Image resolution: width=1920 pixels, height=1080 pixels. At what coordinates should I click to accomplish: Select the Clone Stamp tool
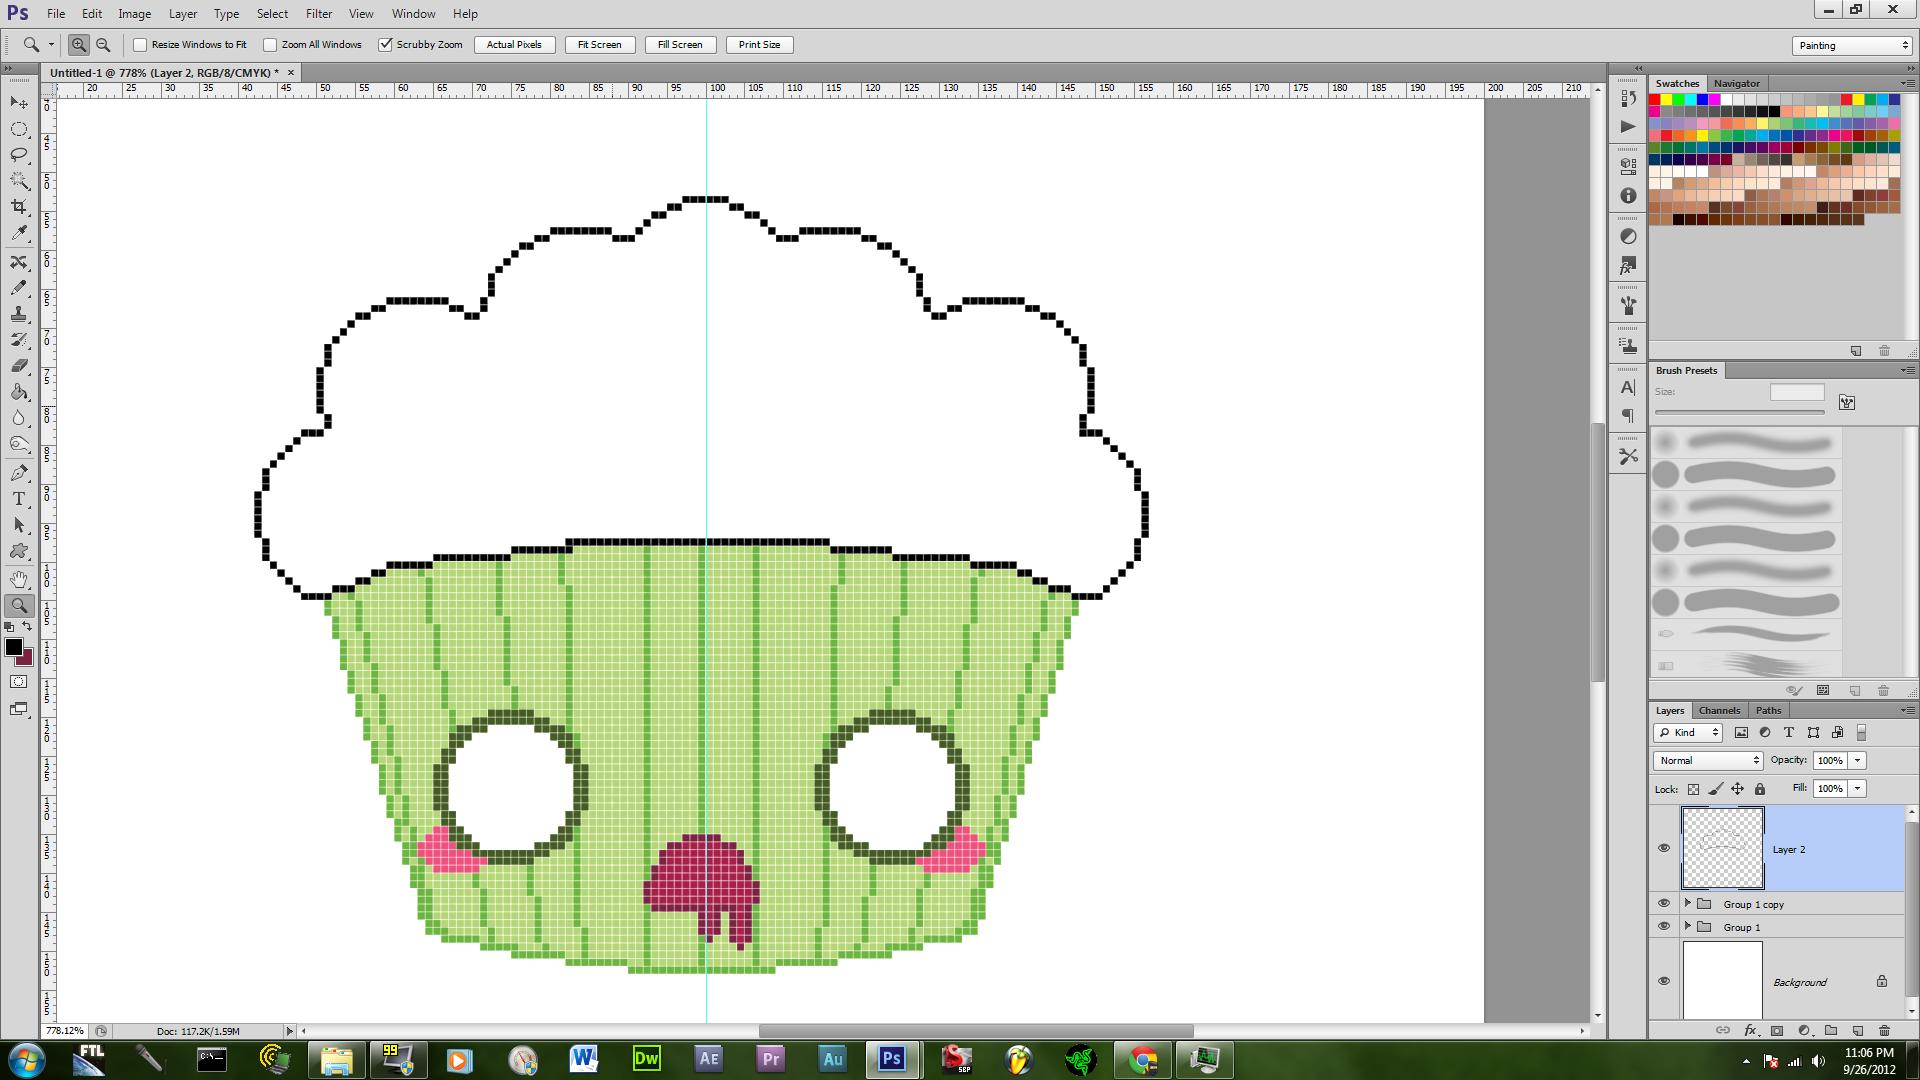click(19, 314)
